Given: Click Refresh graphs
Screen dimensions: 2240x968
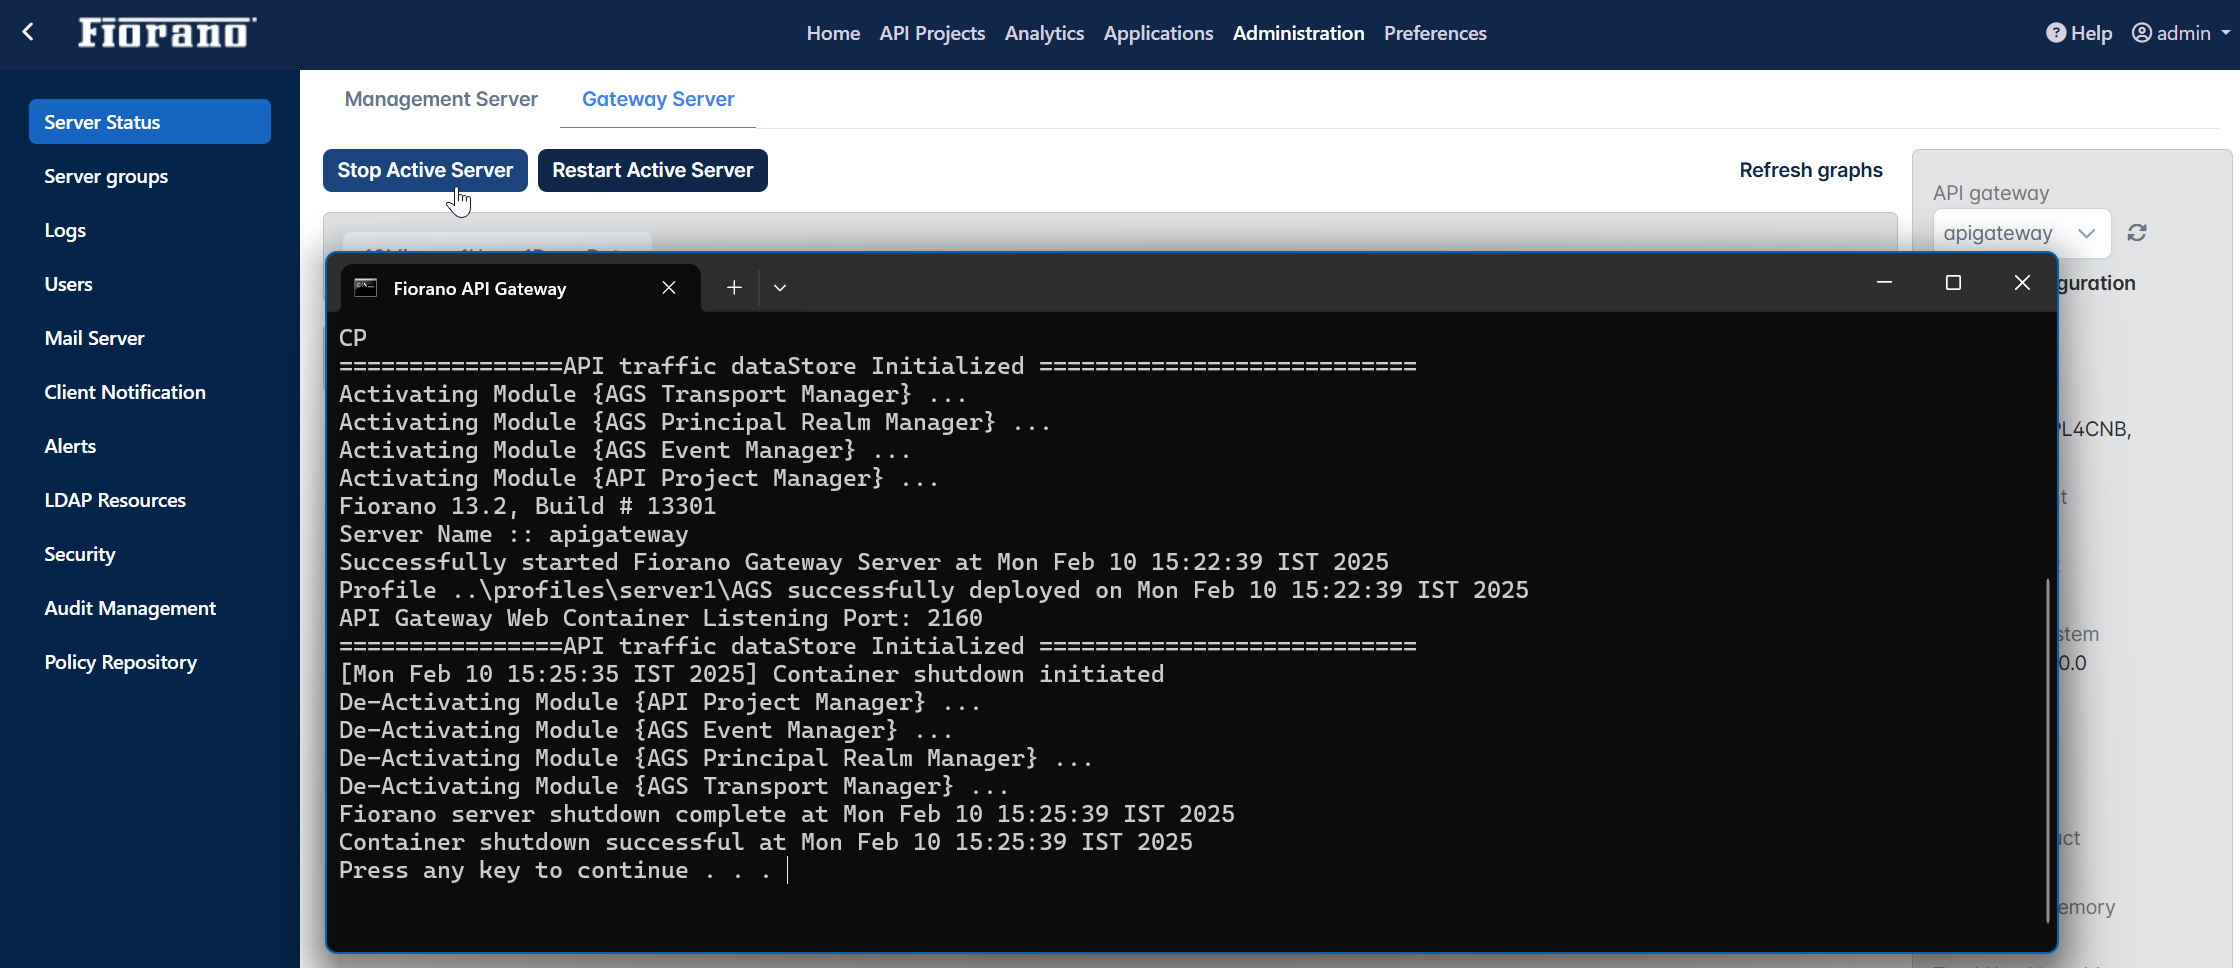Looking at the screenshot, I should click(x=1811, y=170).
